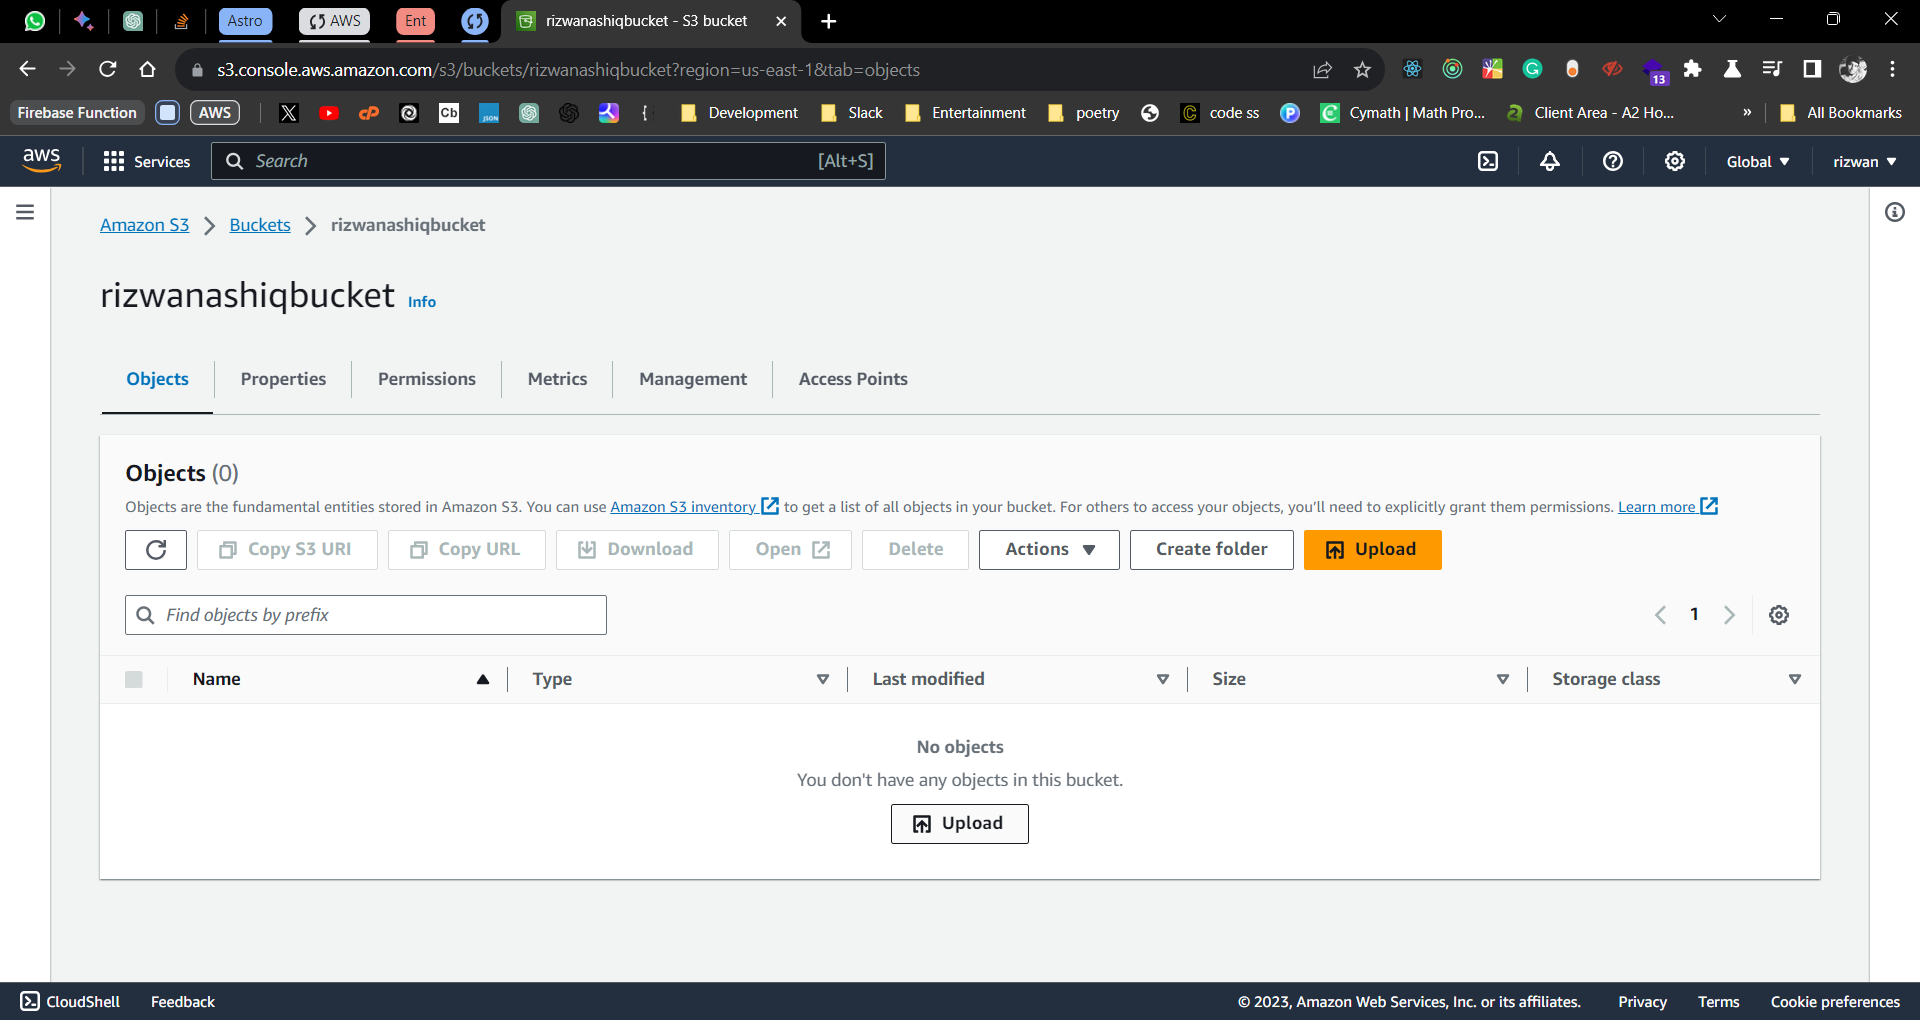
Task: Open Chrome menu three dots
Action: (1892, 69)
